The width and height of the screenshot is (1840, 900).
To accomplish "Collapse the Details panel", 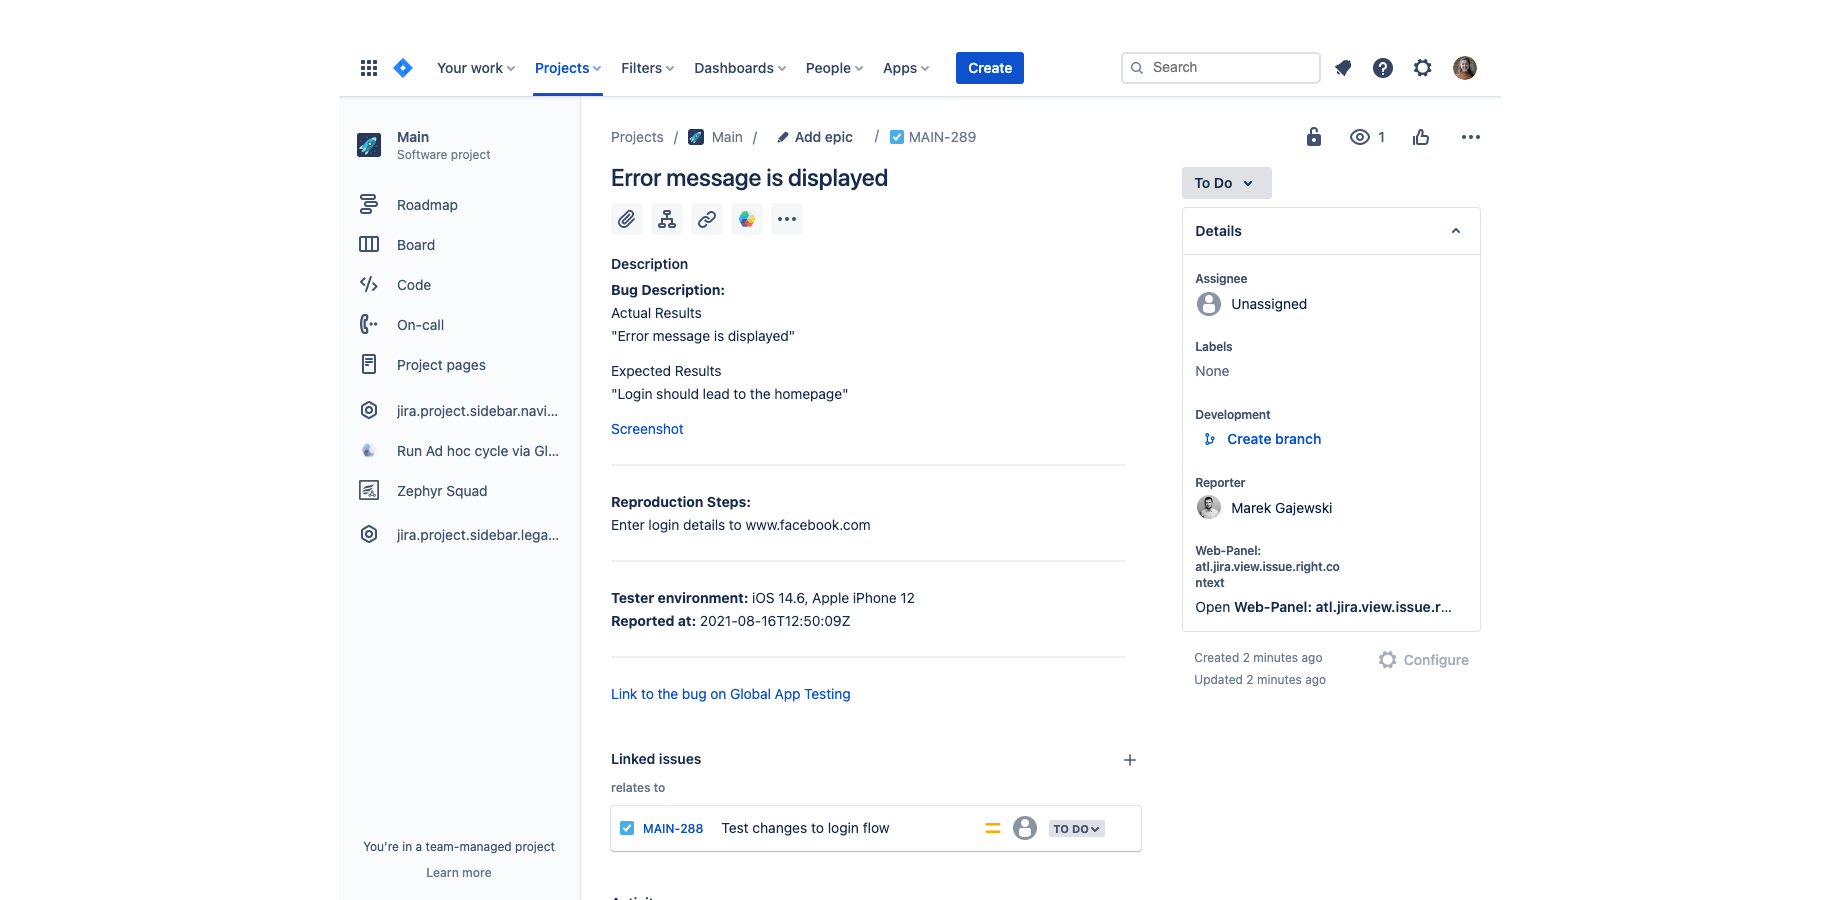I will (x=1455, y=230).
